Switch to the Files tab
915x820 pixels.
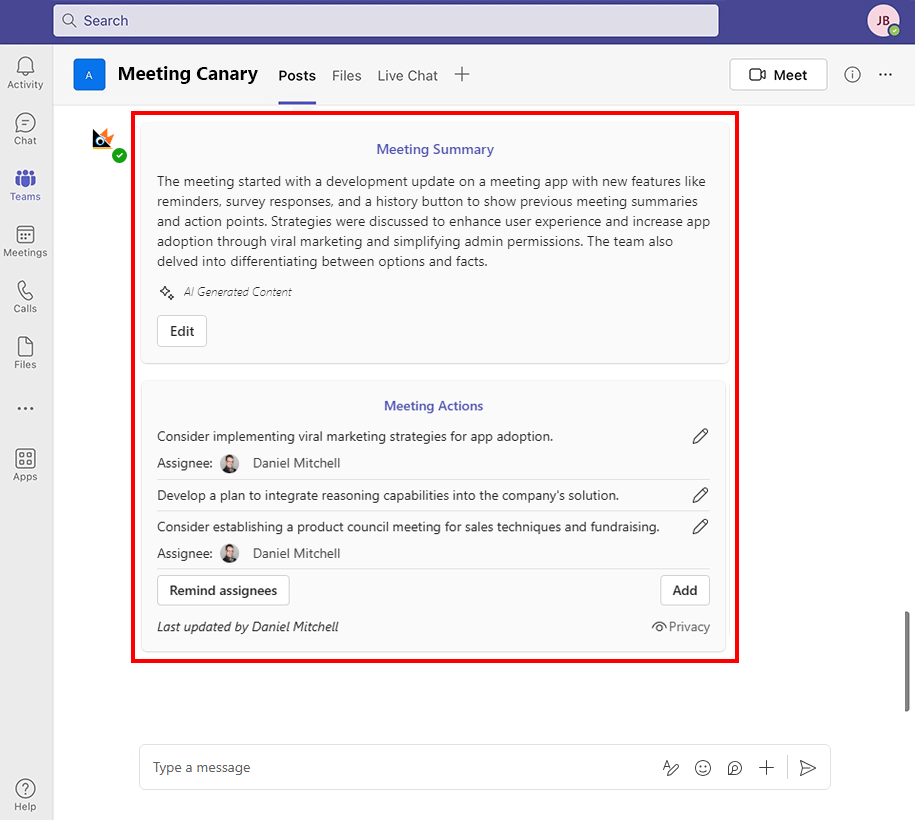tap(346, 75)
